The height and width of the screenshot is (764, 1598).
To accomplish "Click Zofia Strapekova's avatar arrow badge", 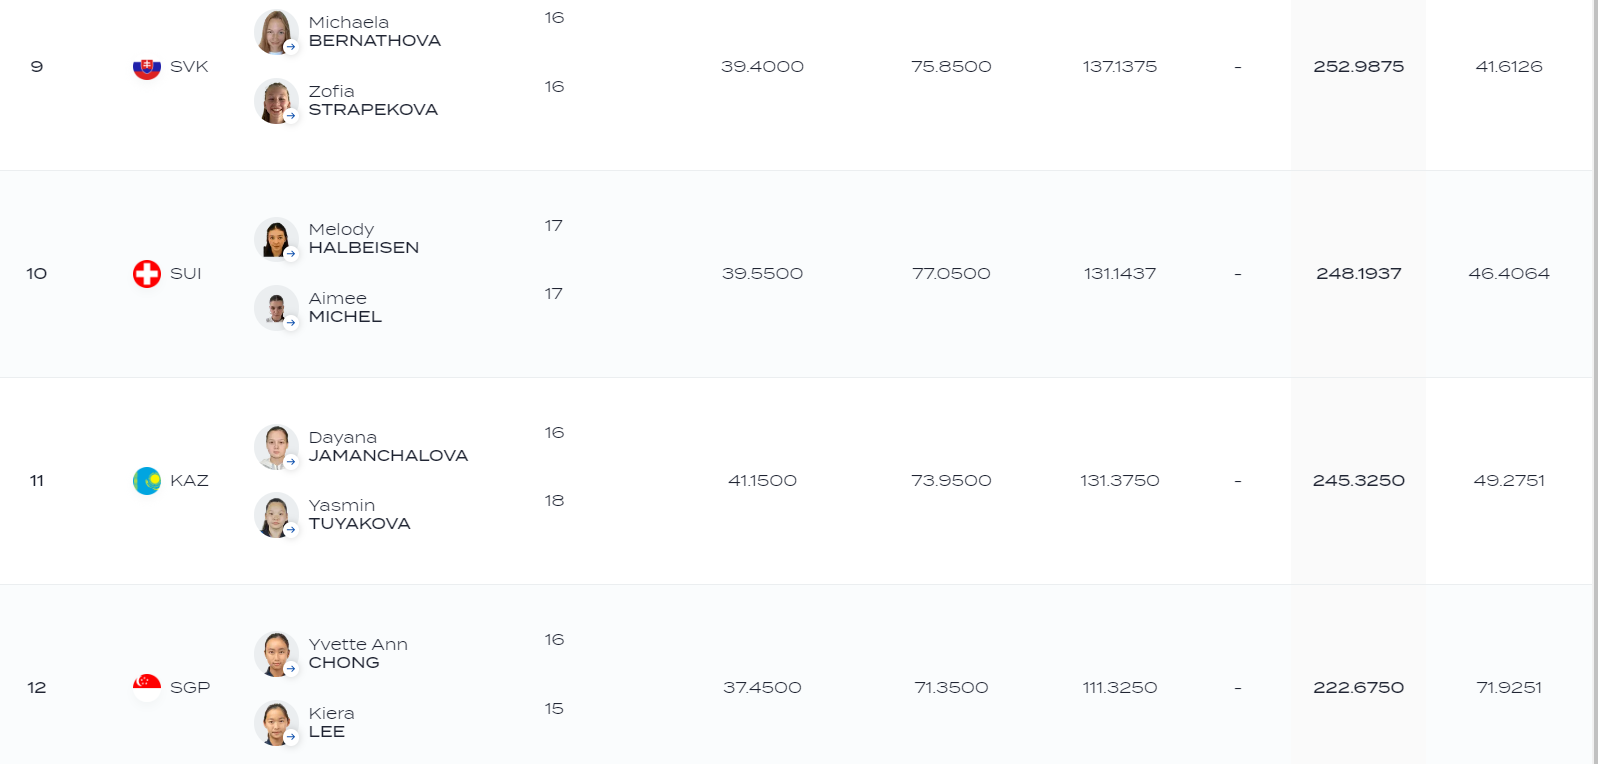I will point(291,116).
